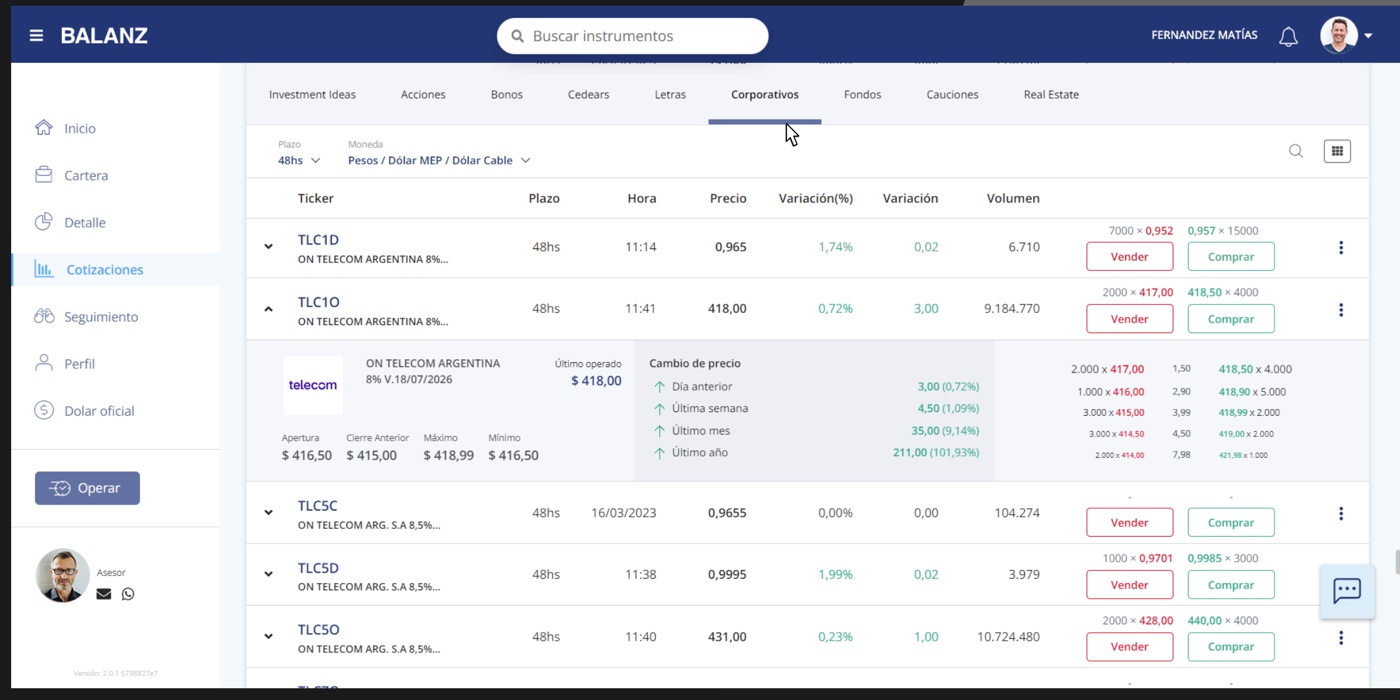Viewport: 1400px width, 700px height.
Task: Sort by the Volumen column header
Action: [1013, 198]
